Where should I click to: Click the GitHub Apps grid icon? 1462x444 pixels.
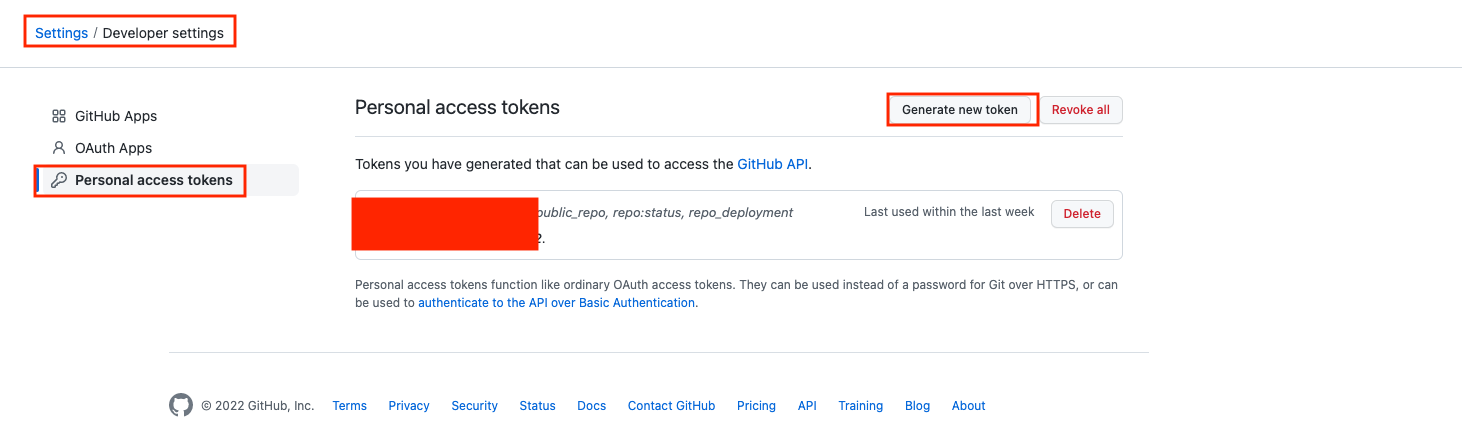click(59, 116)
